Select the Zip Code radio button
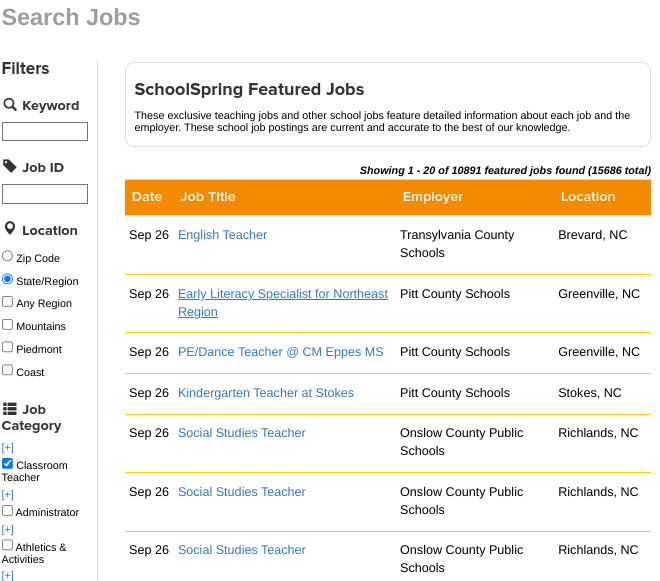The image size is (660, 581). (x=8, y=257)
